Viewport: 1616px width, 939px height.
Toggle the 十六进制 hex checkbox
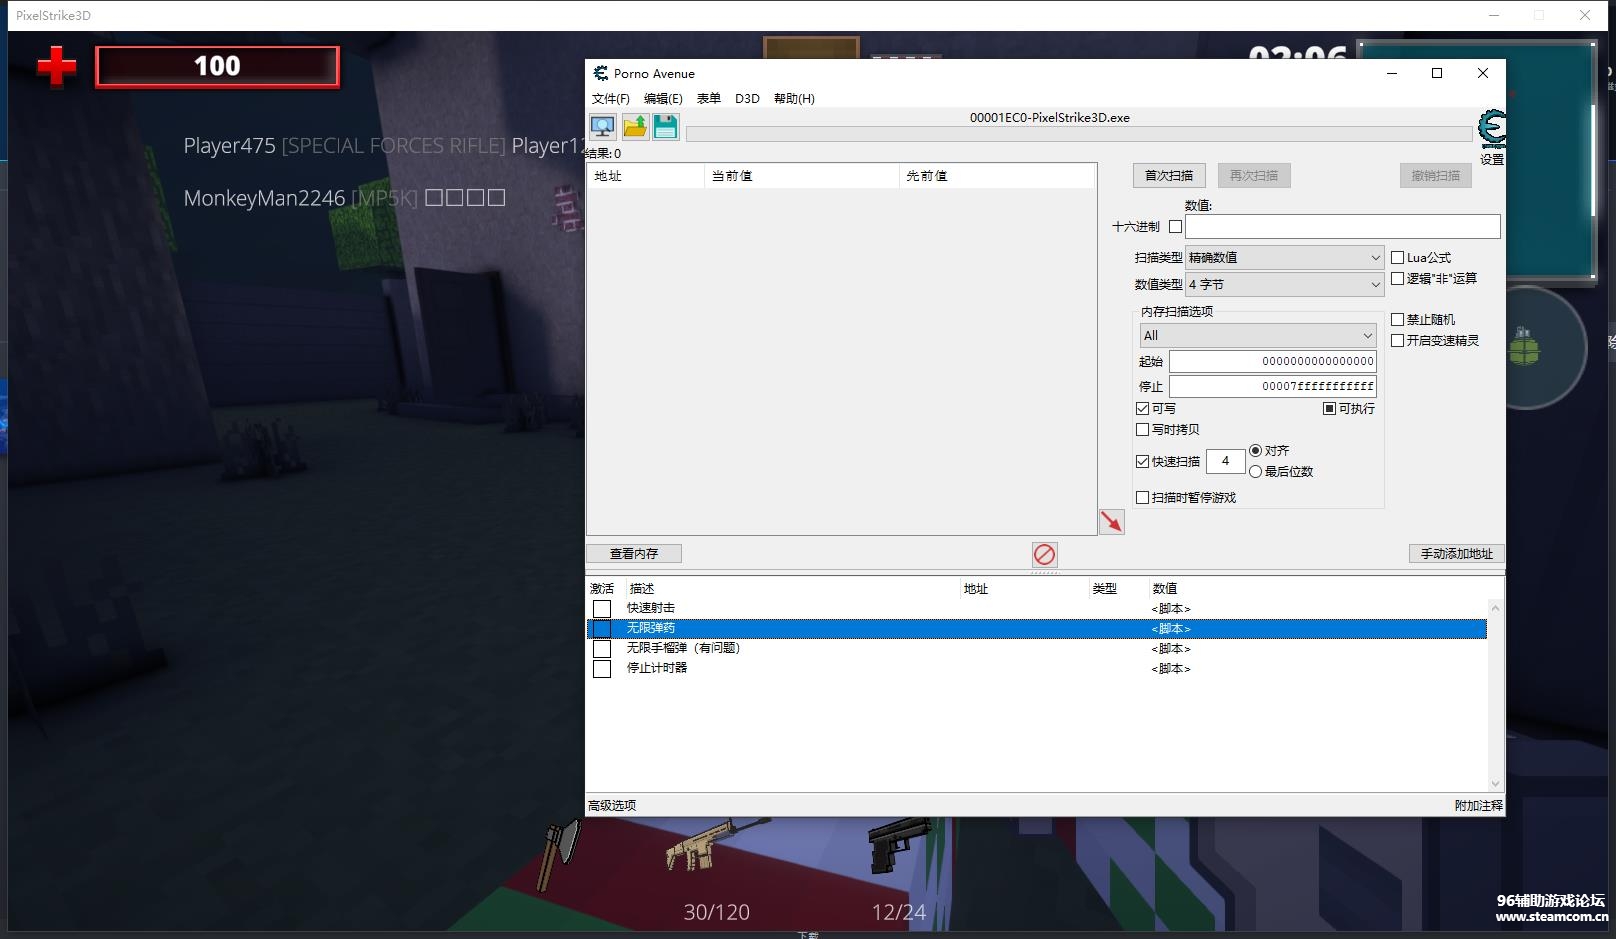(1175, 227)
